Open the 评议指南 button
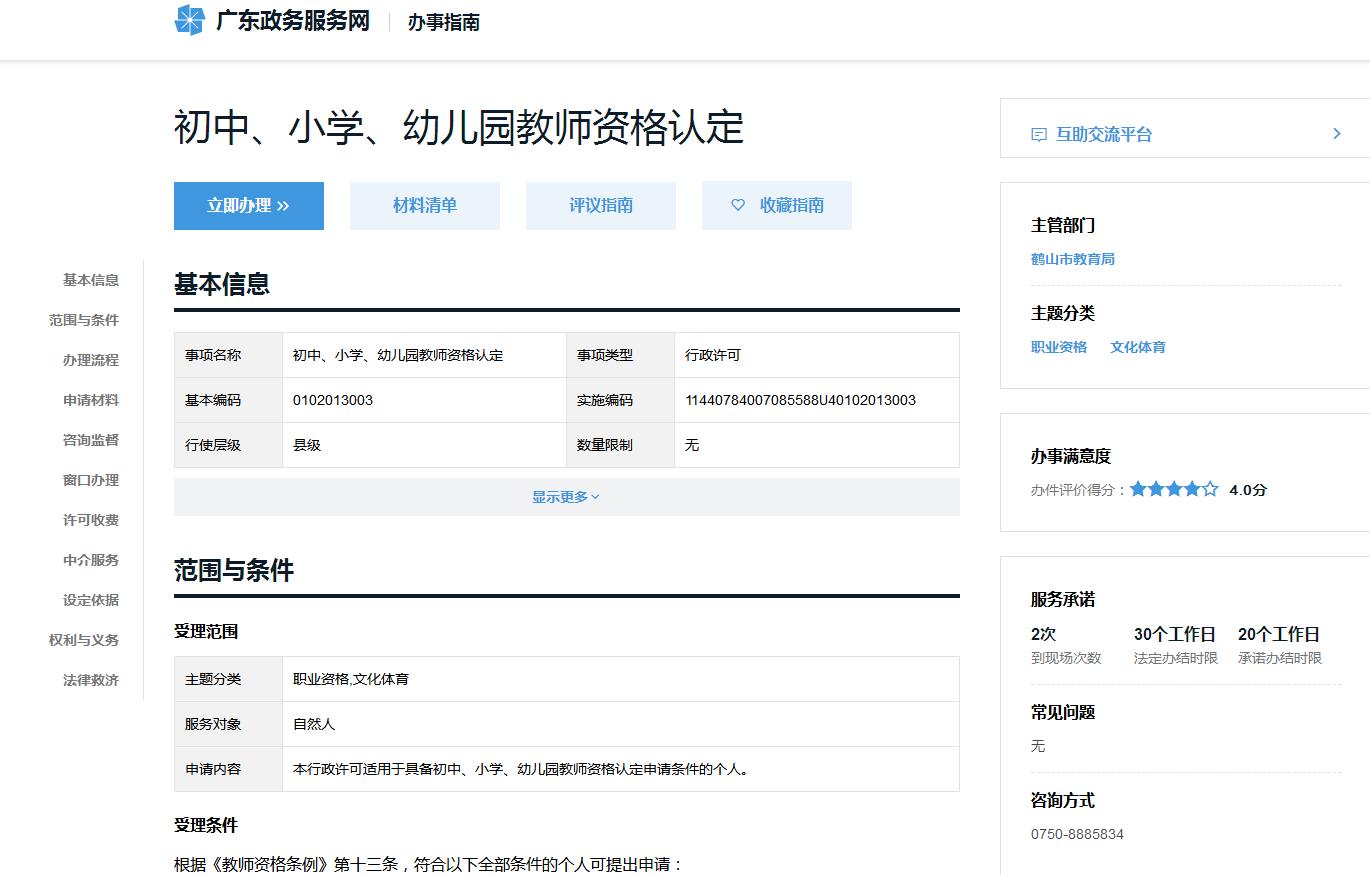This screenshot has height=875, width=1370. [x=601, y=205]
